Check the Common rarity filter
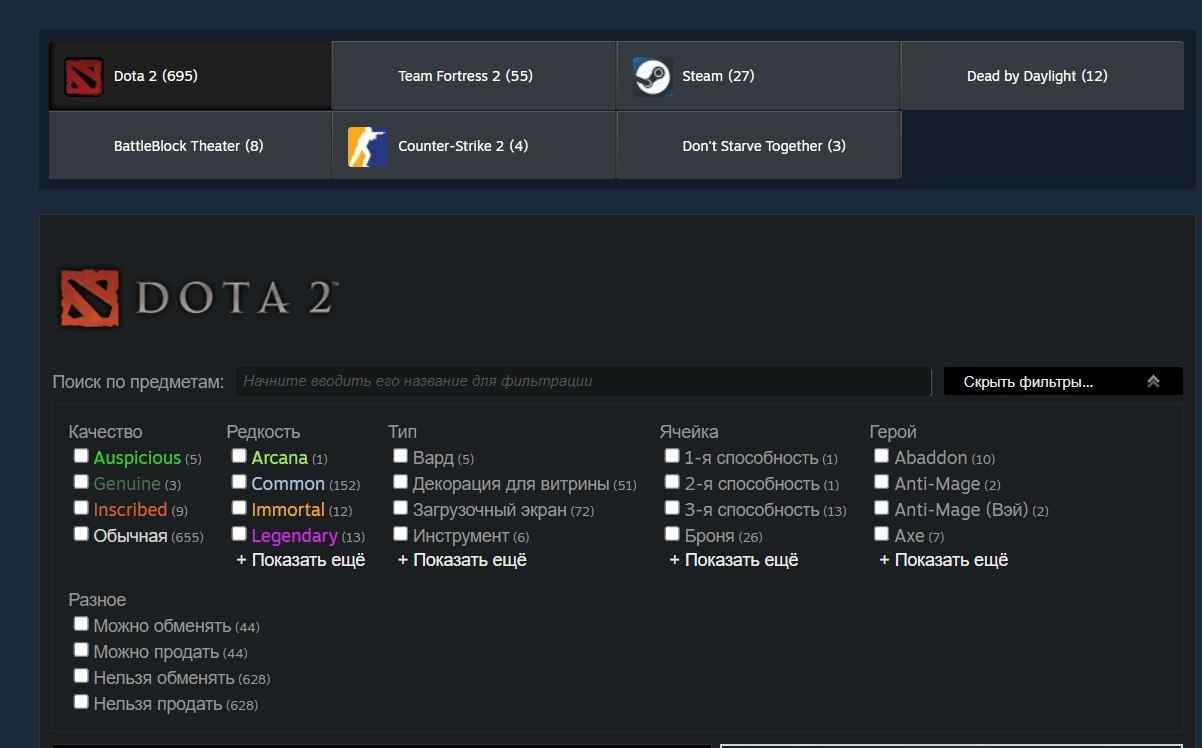The height and width of the screenshot is (748, 1202). pyautogui.click(x=239, y=482)
